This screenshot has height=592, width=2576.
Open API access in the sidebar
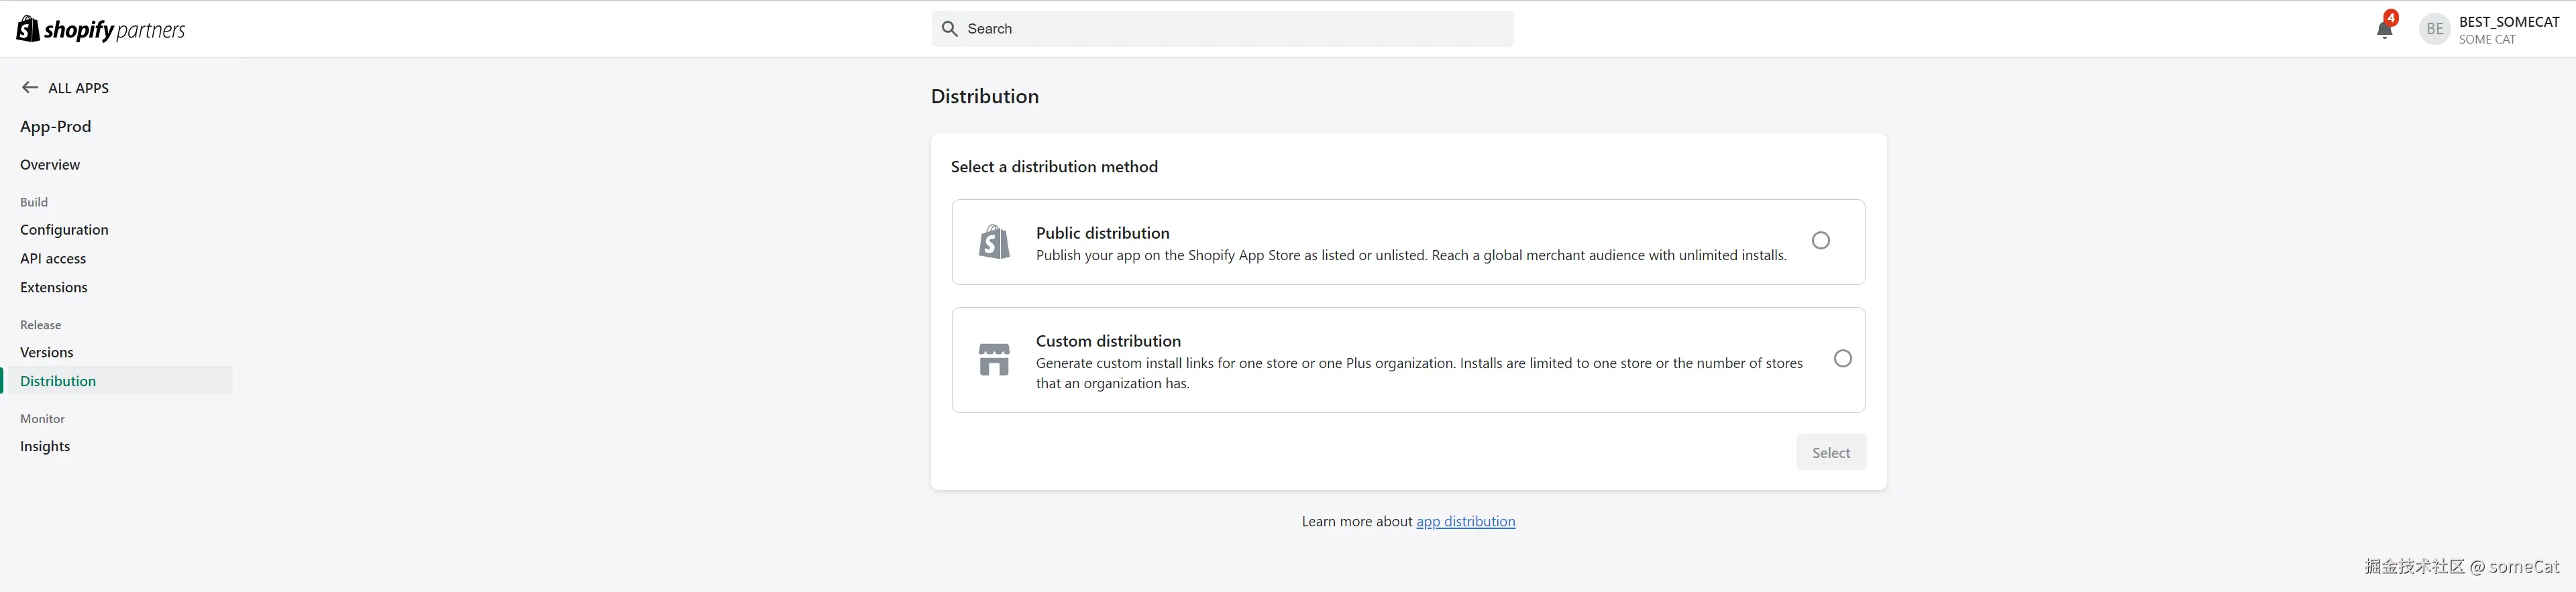(53, 259)
